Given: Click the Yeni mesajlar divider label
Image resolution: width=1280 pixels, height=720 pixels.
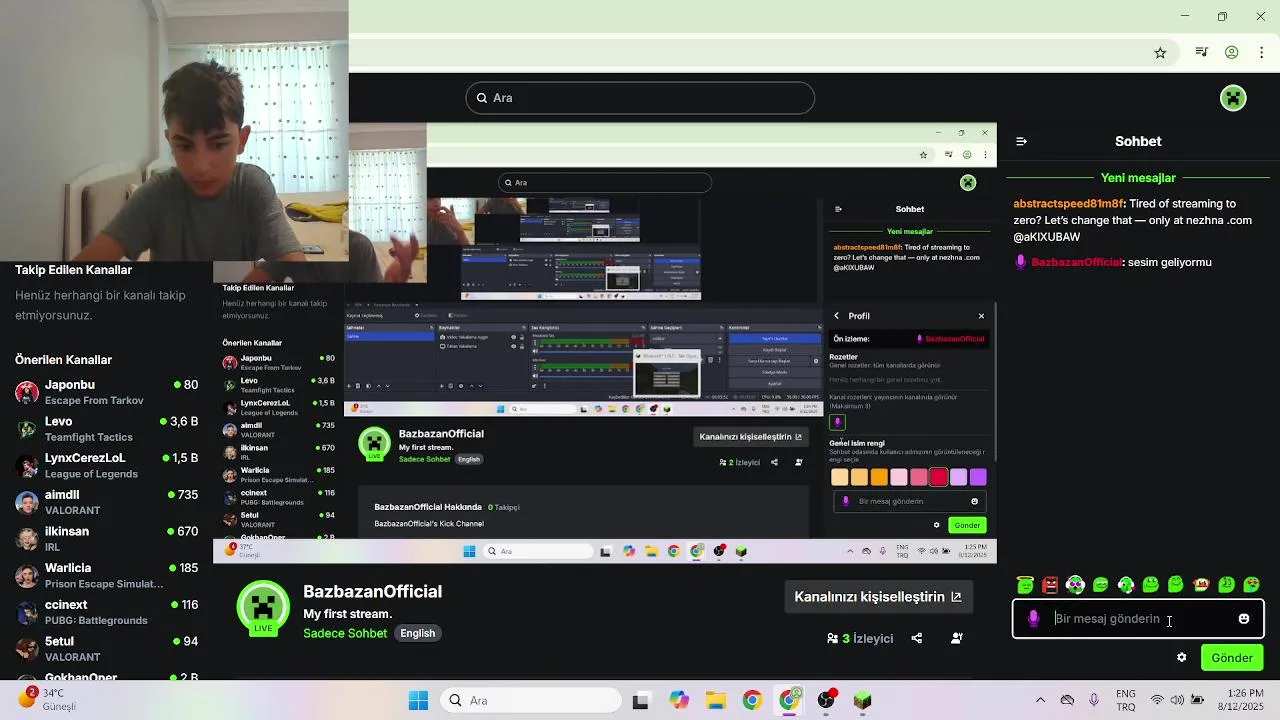Looking at the screenshot, I should click(1138, 178).
